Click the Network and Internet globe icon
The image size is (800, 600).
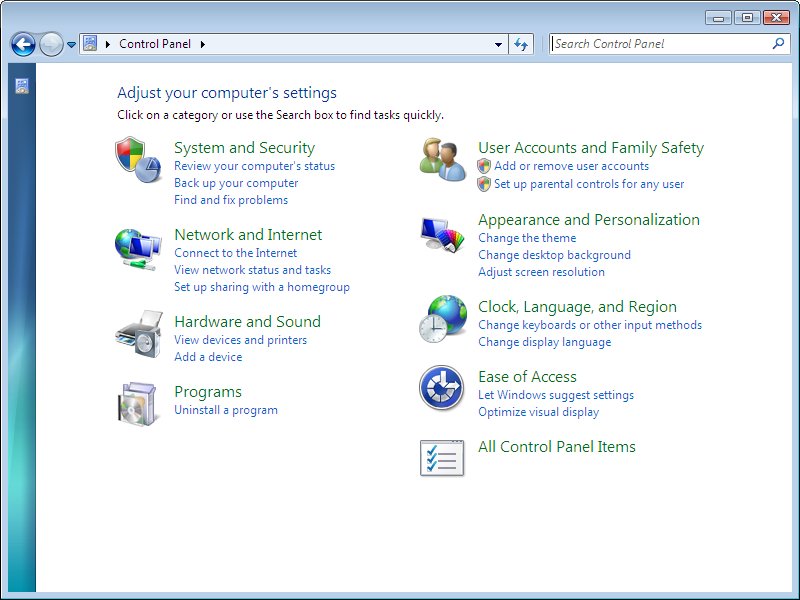(x=138, y=249)
